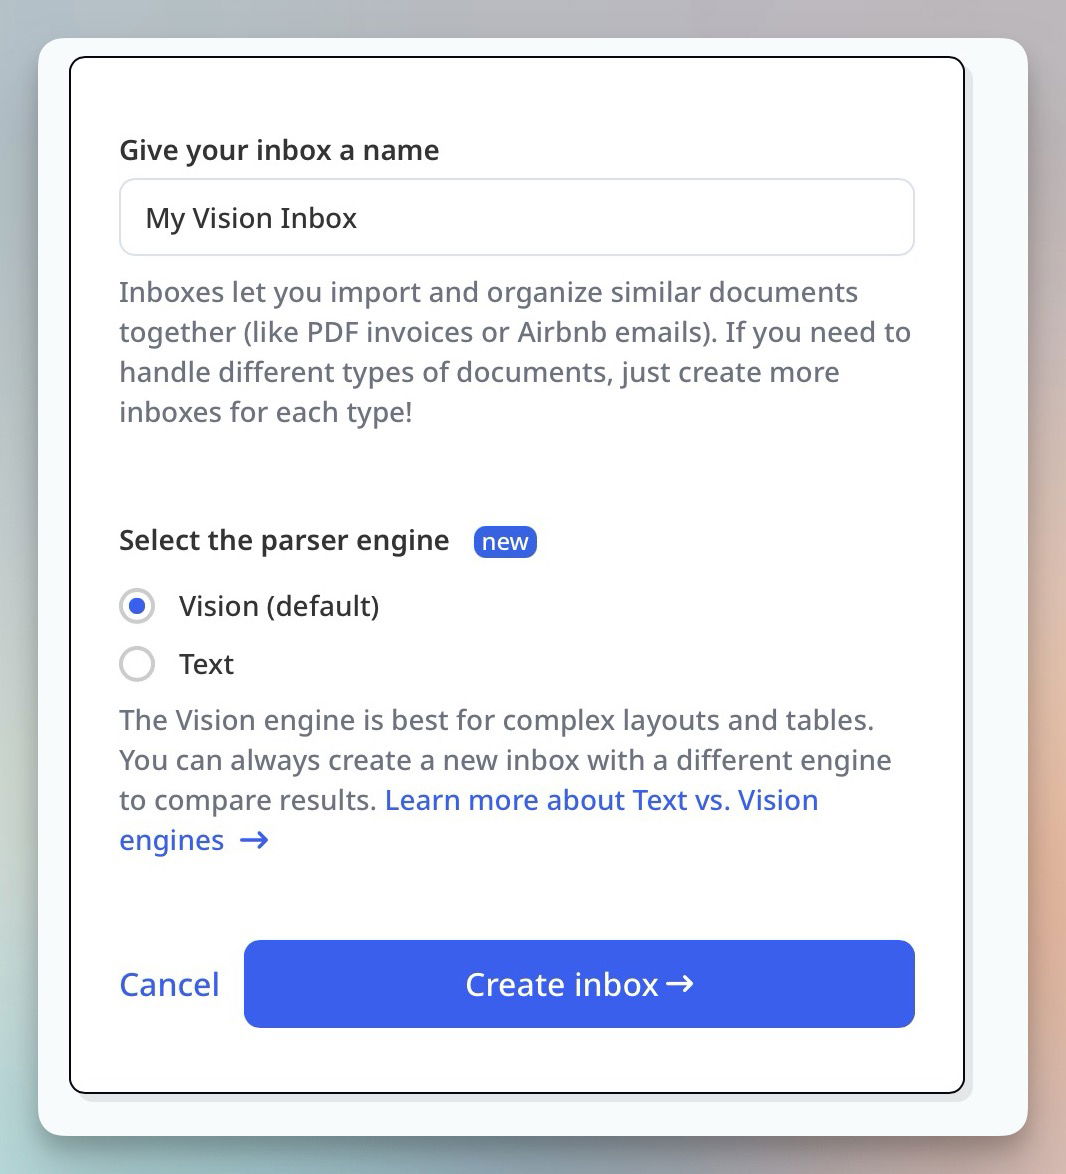
Task: Select the Vision (default) radio button
Action: pos(137,606)
